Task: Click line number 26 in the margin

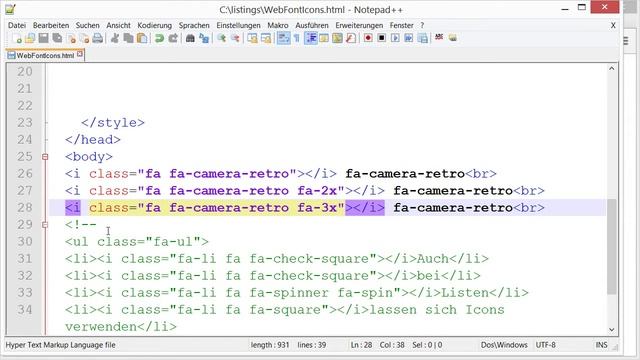Action: (25, 174)
